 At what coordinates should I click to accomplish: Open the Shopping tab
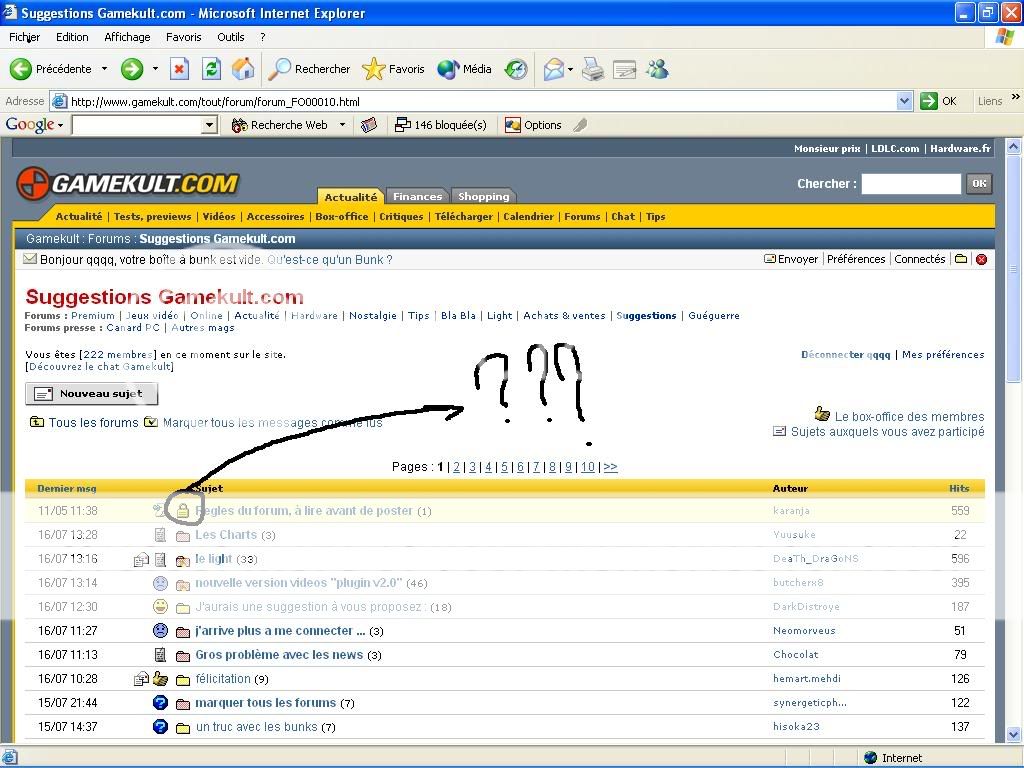click(483, 196)
